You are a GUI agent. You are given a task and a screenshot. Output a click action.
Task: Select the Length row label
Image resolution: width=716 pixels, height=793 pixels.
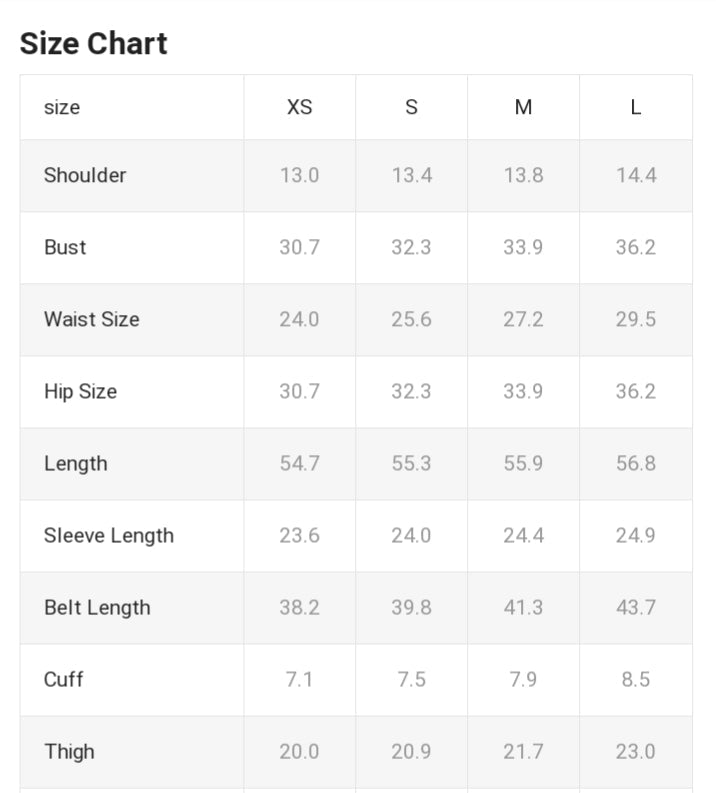point(75,463)
